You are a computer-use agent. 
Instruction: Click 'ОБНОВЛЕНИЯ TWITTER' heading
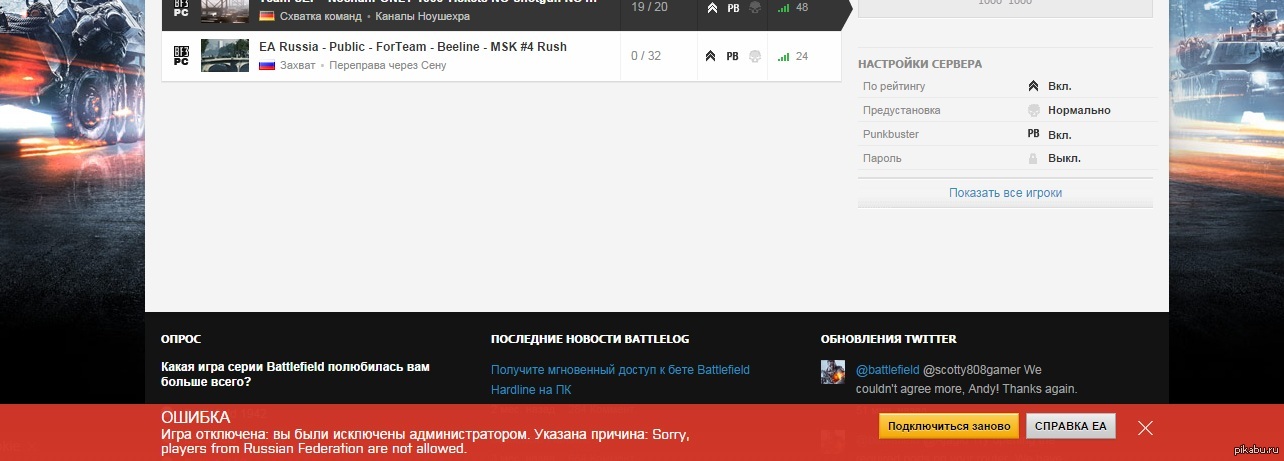point(888,339)
